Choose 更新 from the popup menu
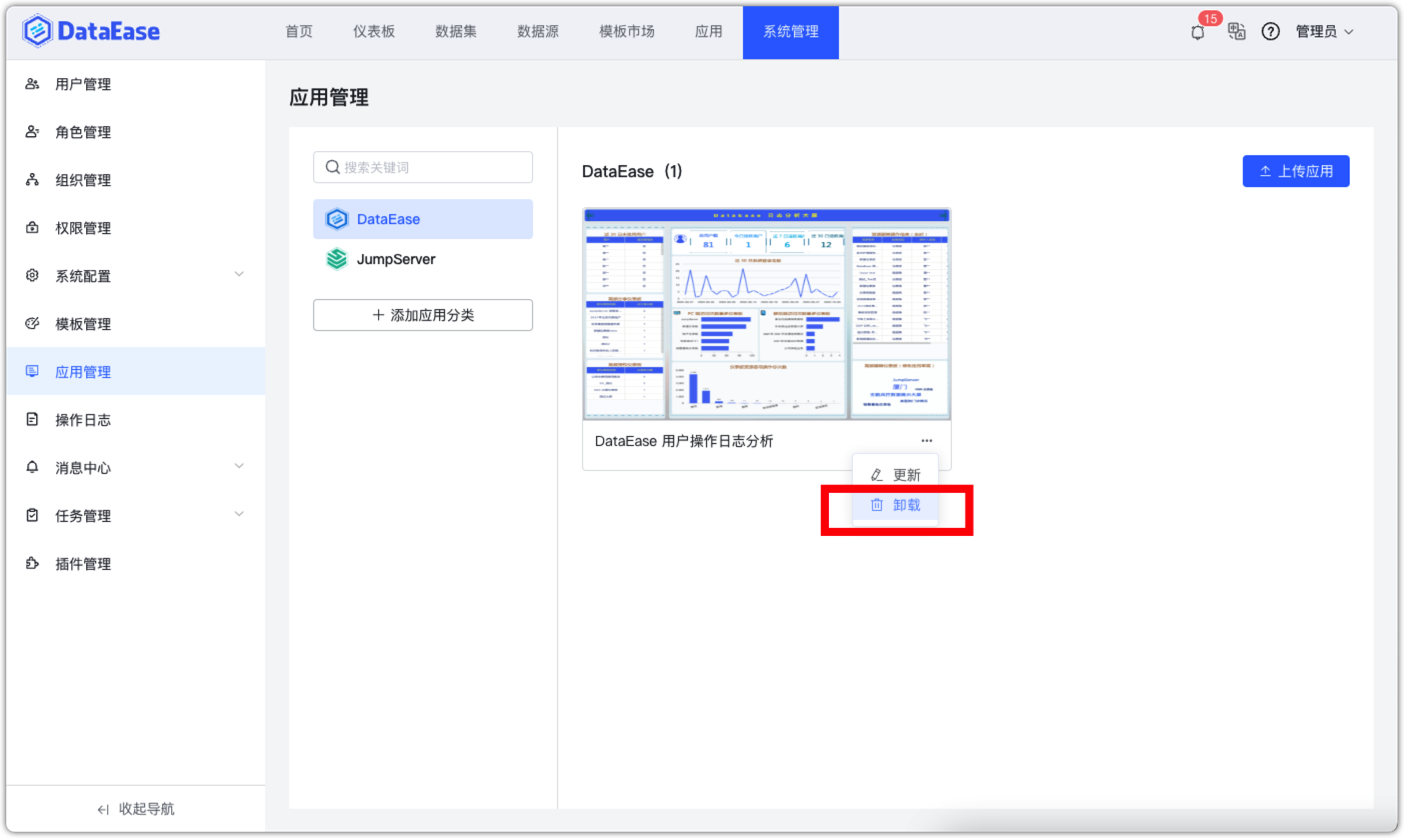This screenshot has width=1404, height=838. tap(895, 475)
